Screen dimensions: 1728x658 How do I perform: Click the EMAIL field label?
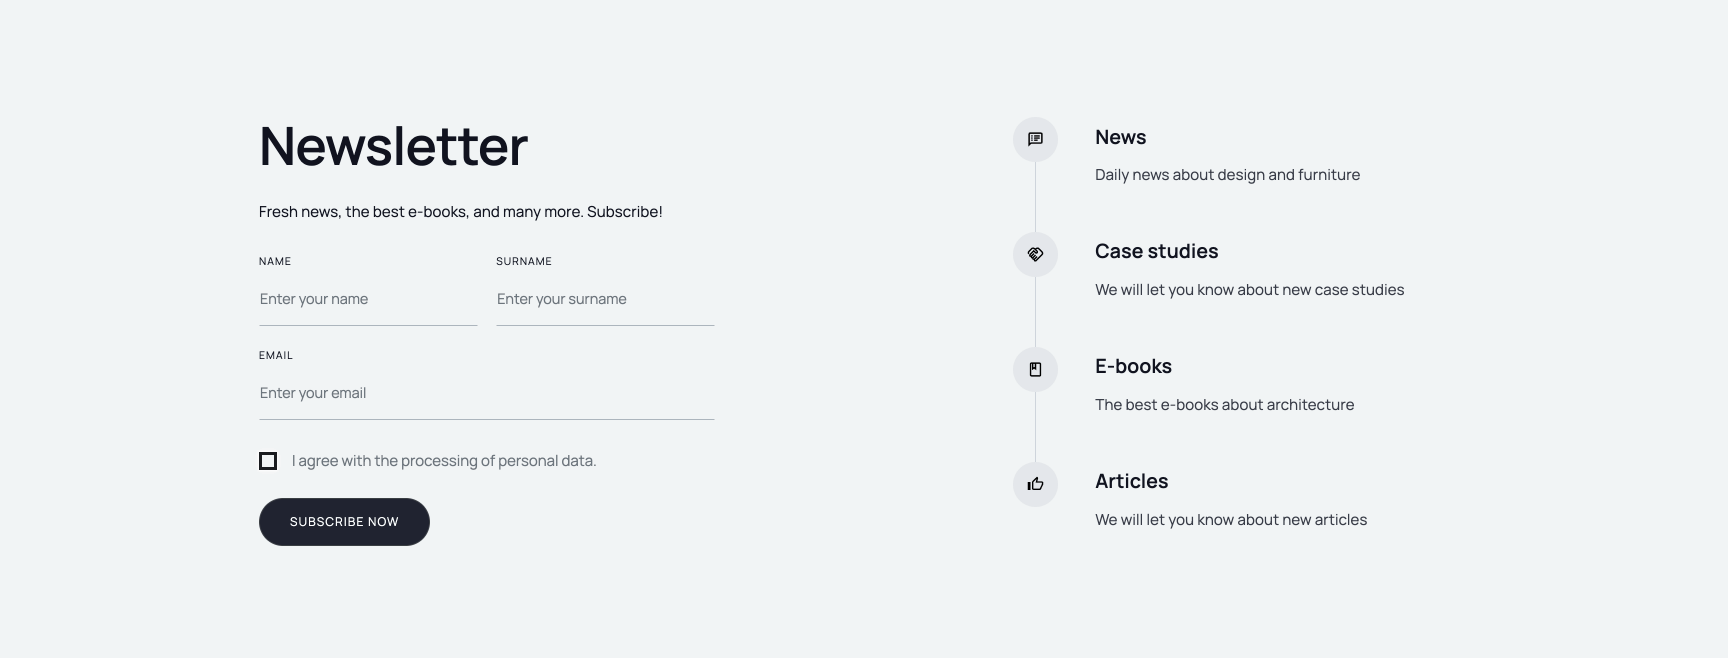(x=276, y=355)
